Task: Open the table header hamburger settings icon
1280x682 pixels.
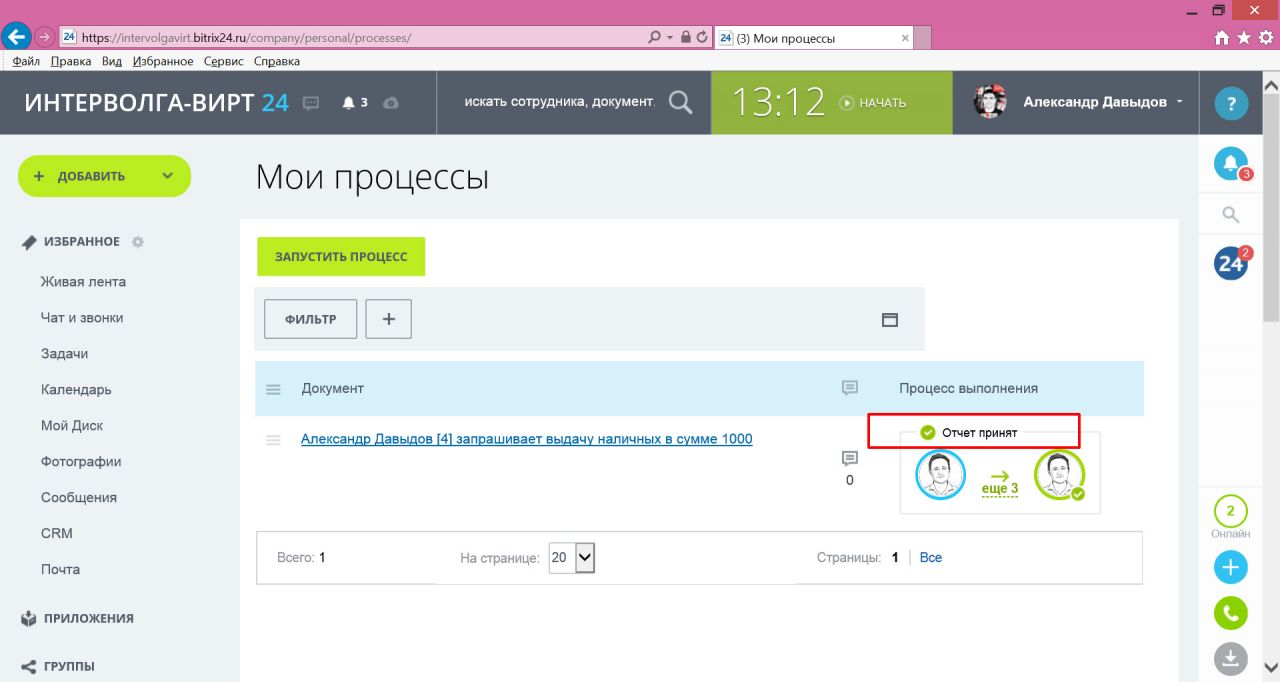Action: (x=273, y=389)
